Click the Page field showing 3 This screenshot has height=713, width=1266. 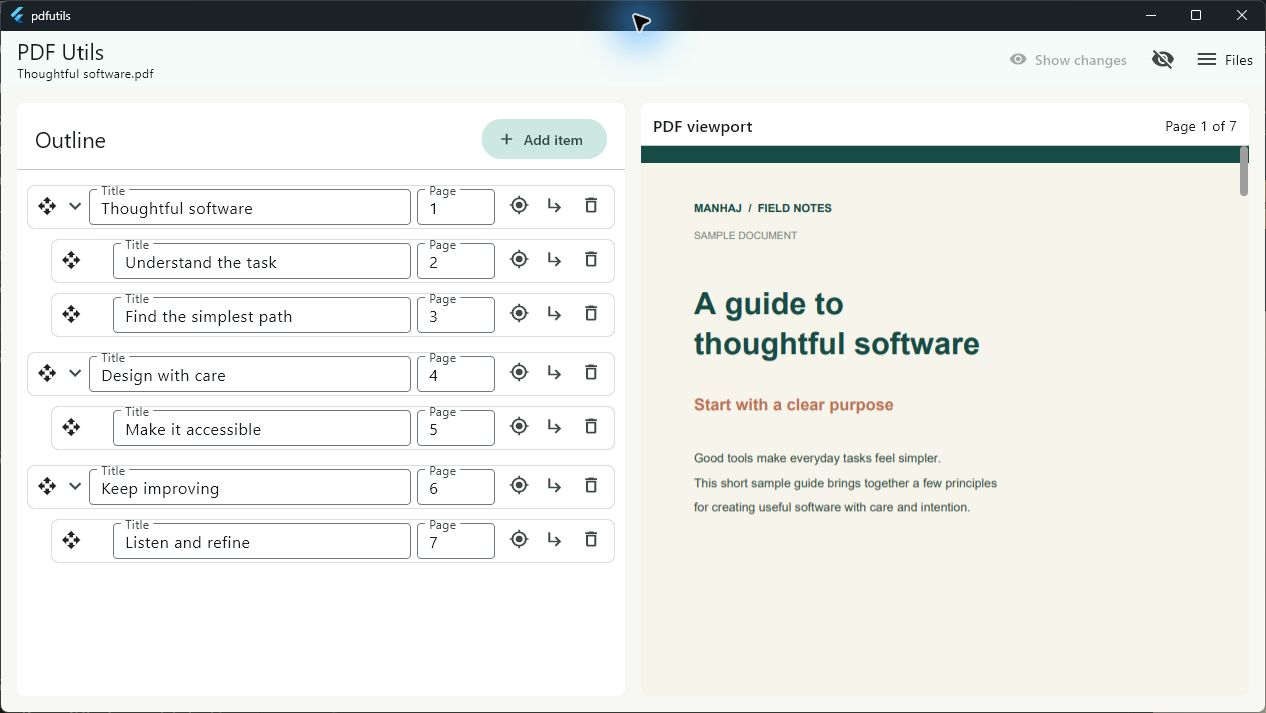click(x=456, y=315)
